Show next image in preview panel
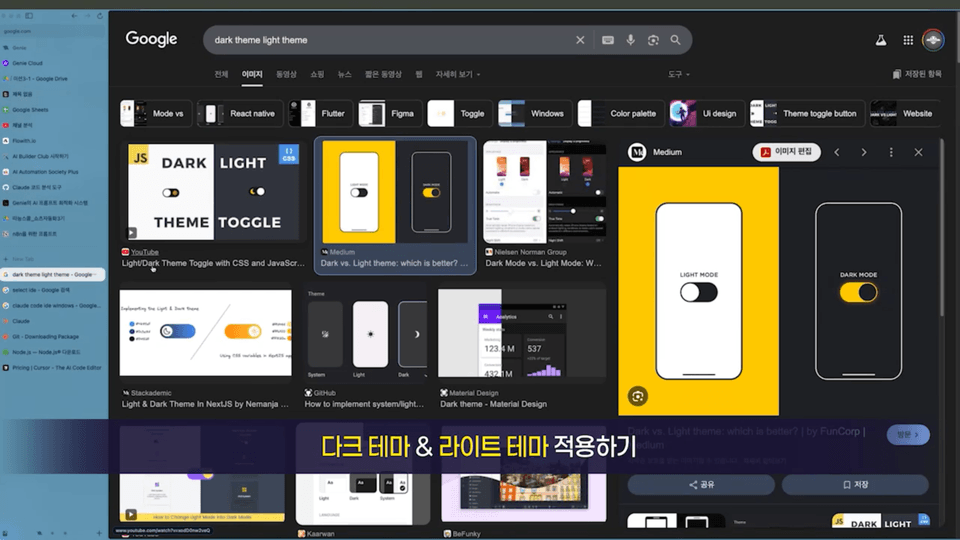Screen dimensions: 960x540 pyautogui.click(x=864, y=152)
